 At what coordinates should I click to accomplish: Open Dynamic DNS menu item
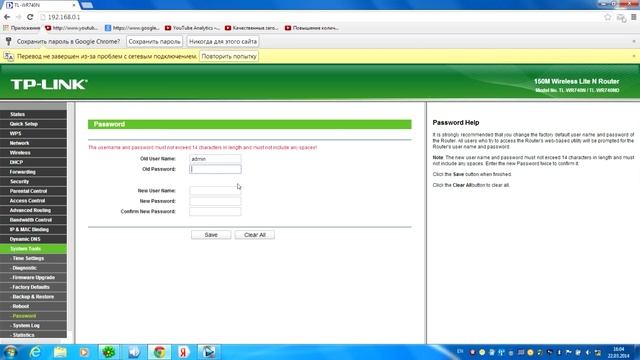coord(33,239)
